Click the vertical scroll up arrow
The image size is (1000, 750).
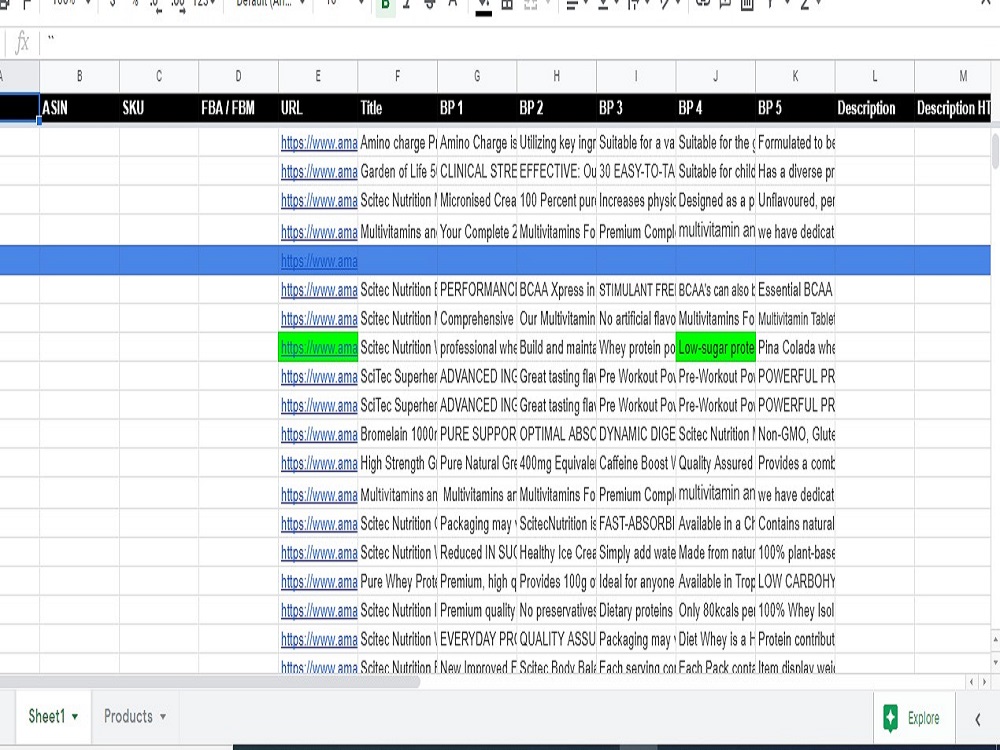tap(995, 638)
